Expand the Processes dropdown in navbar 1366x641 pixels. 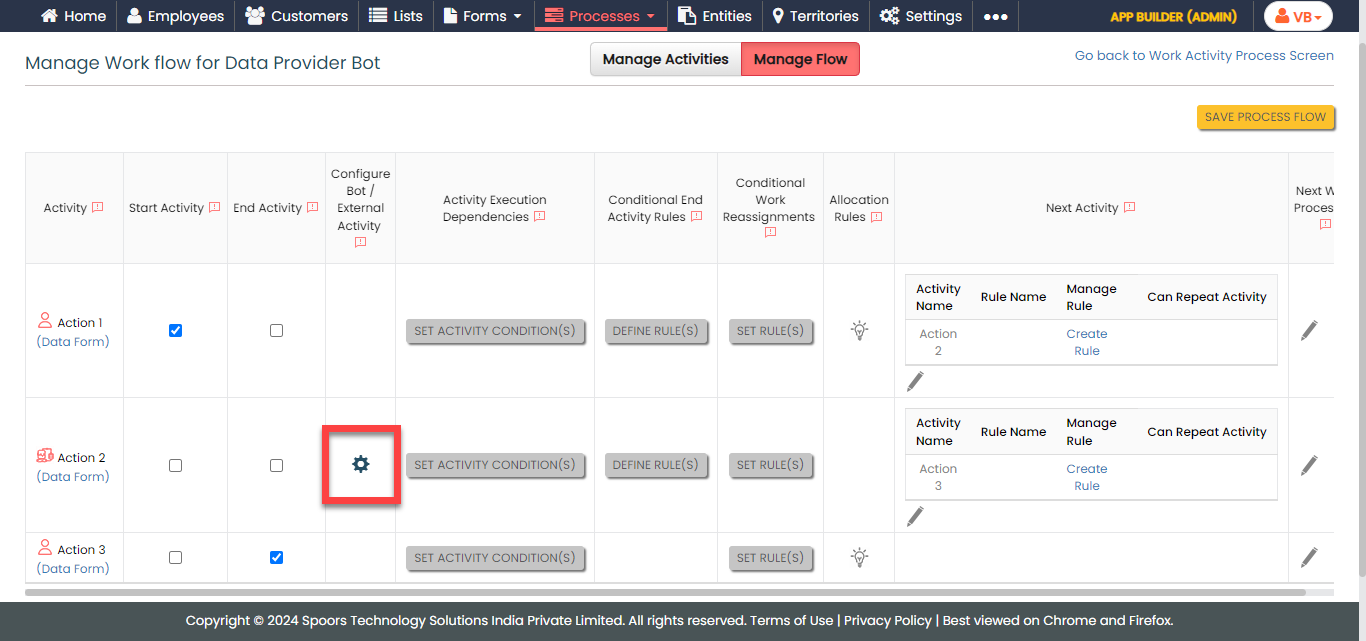click(599, 16)
